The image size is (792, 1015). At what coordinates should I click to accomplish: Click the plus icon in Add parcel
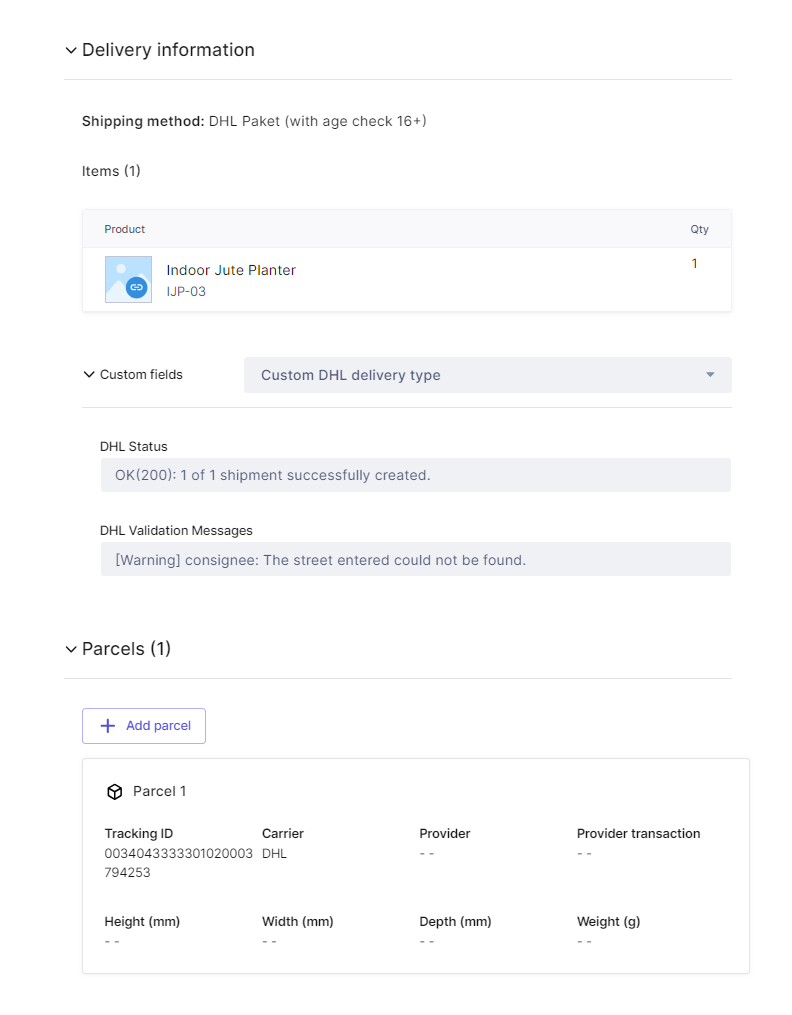pyautogui.click(x=108, y=726)
